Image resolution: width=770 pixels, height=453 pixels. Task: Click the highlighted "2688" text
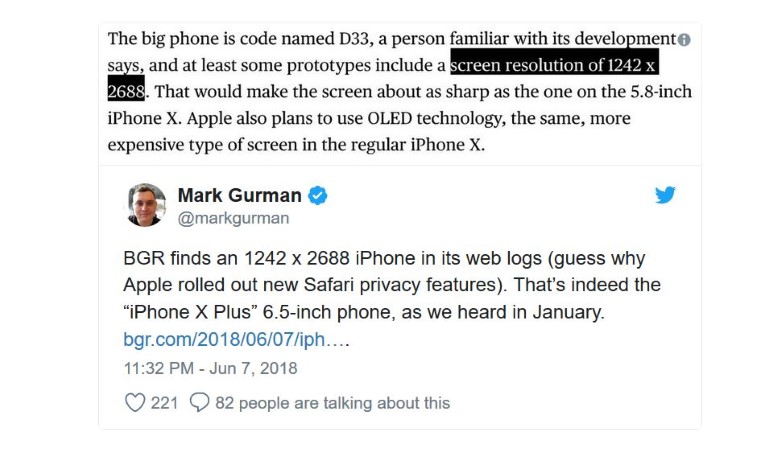pyautogui.click(x=127, y=92)
